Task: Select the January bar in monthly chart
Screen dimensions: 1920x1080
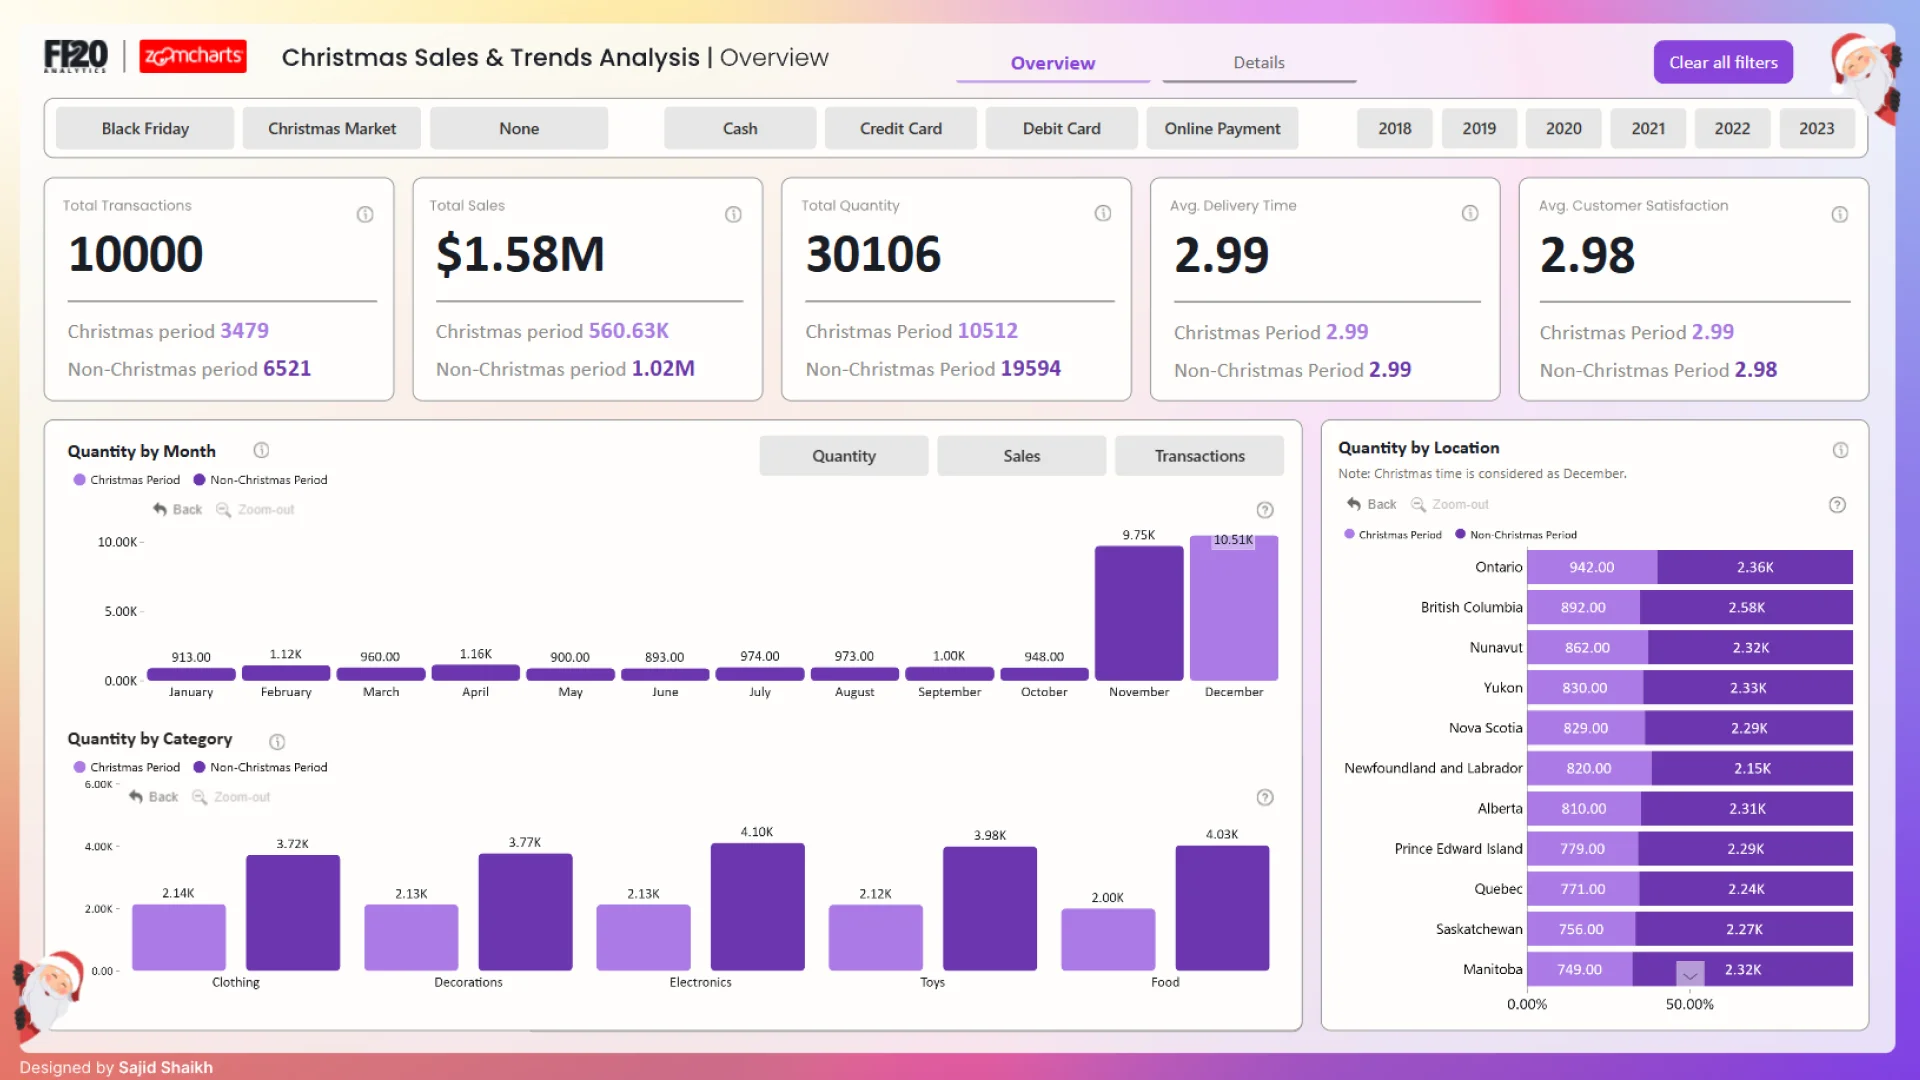Action: click(191, 674)
